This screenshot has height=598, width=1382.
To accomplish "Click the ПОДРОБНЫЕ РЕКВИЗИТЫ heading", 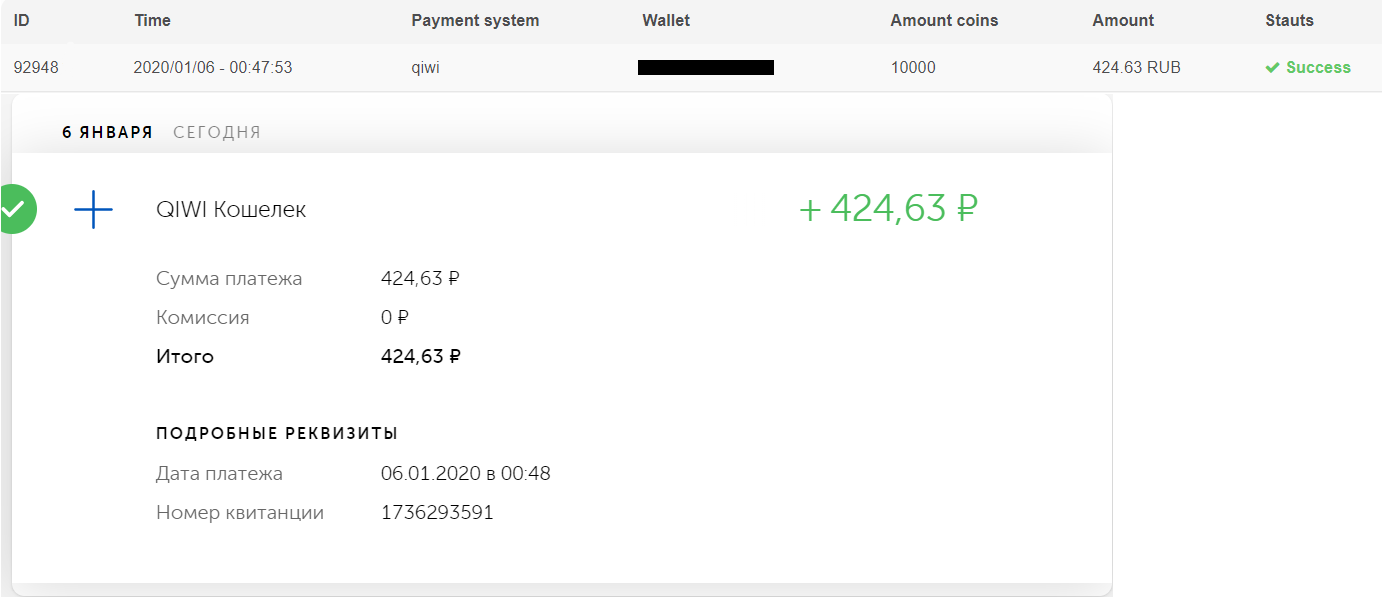I will tap(277, 434).
